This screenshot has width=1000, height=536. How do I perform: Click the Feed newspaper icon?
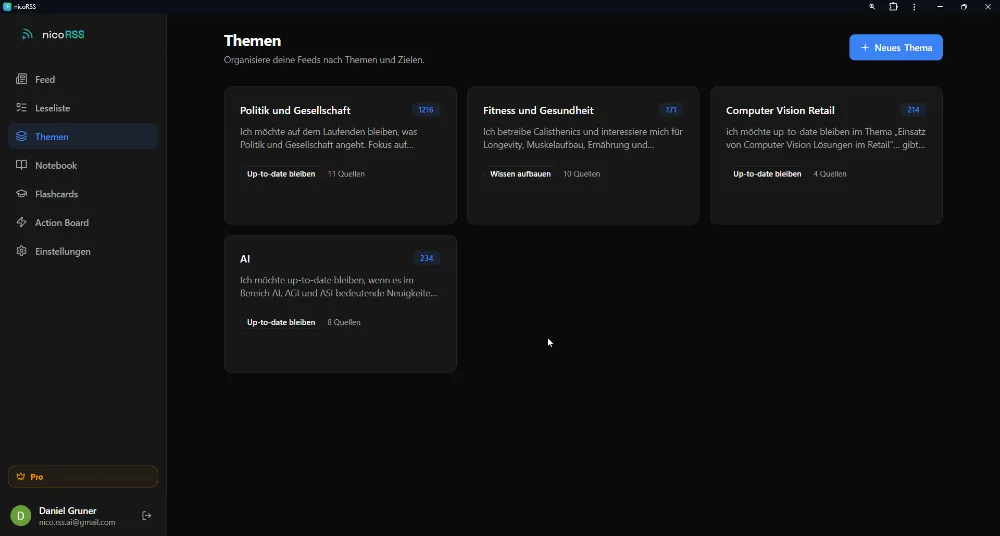pos(22,79)
